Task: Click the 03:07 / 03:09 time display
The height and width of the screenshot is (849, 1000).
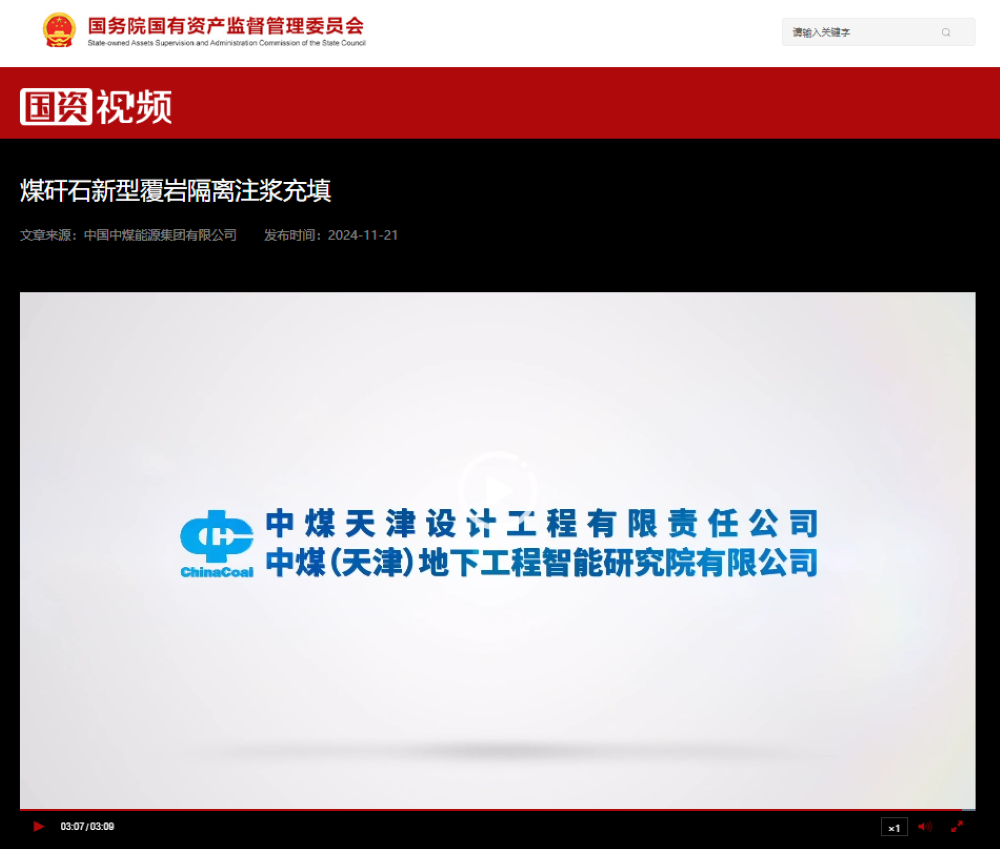Action: point(87,827)
